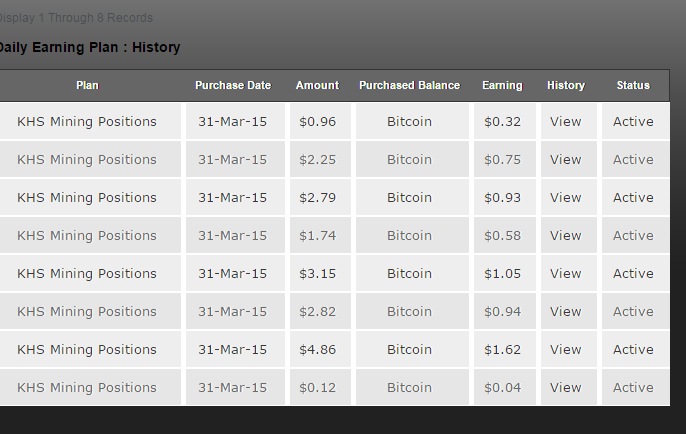Select the Status column header
The height and width of the screenshot is (434, 686).
pos(633,86)
